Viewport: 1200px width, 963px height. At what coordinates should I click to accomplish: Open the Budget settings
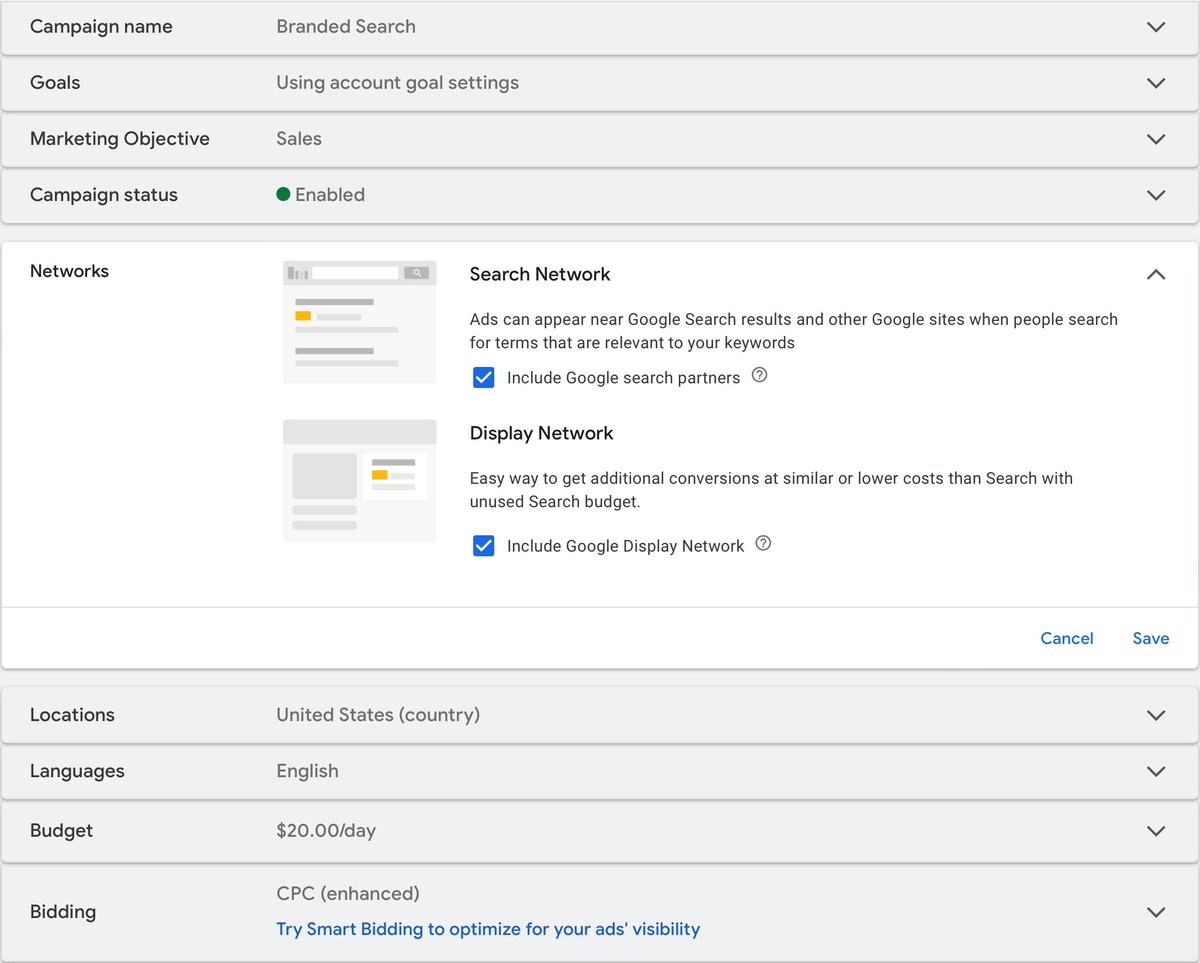(x=1155, y=830)
